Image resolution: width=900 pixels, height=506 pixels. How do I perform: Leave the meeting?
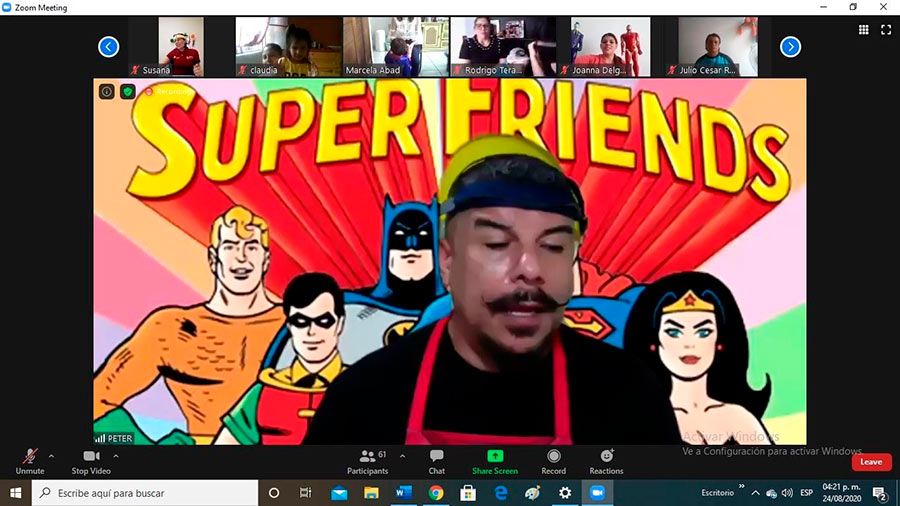(x=871, y=462)
